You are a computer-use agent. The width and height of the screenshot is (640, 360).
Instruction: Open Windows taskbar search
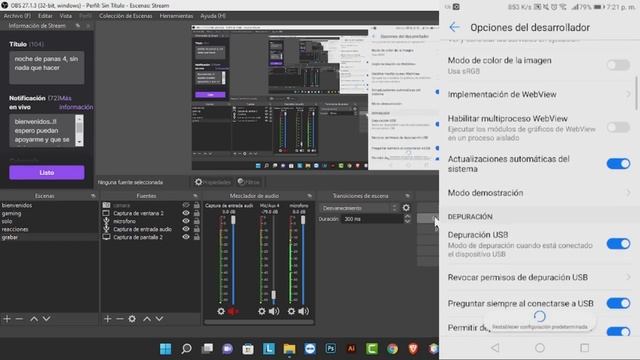tap(187, 349)
